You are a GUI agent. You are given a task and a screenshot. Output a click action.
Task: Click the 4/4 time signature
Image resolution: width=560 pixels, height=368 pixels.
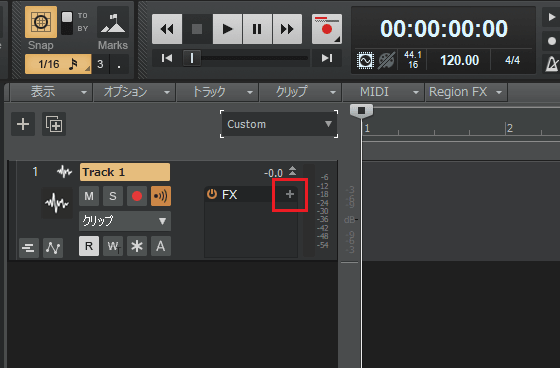[512, 60]
